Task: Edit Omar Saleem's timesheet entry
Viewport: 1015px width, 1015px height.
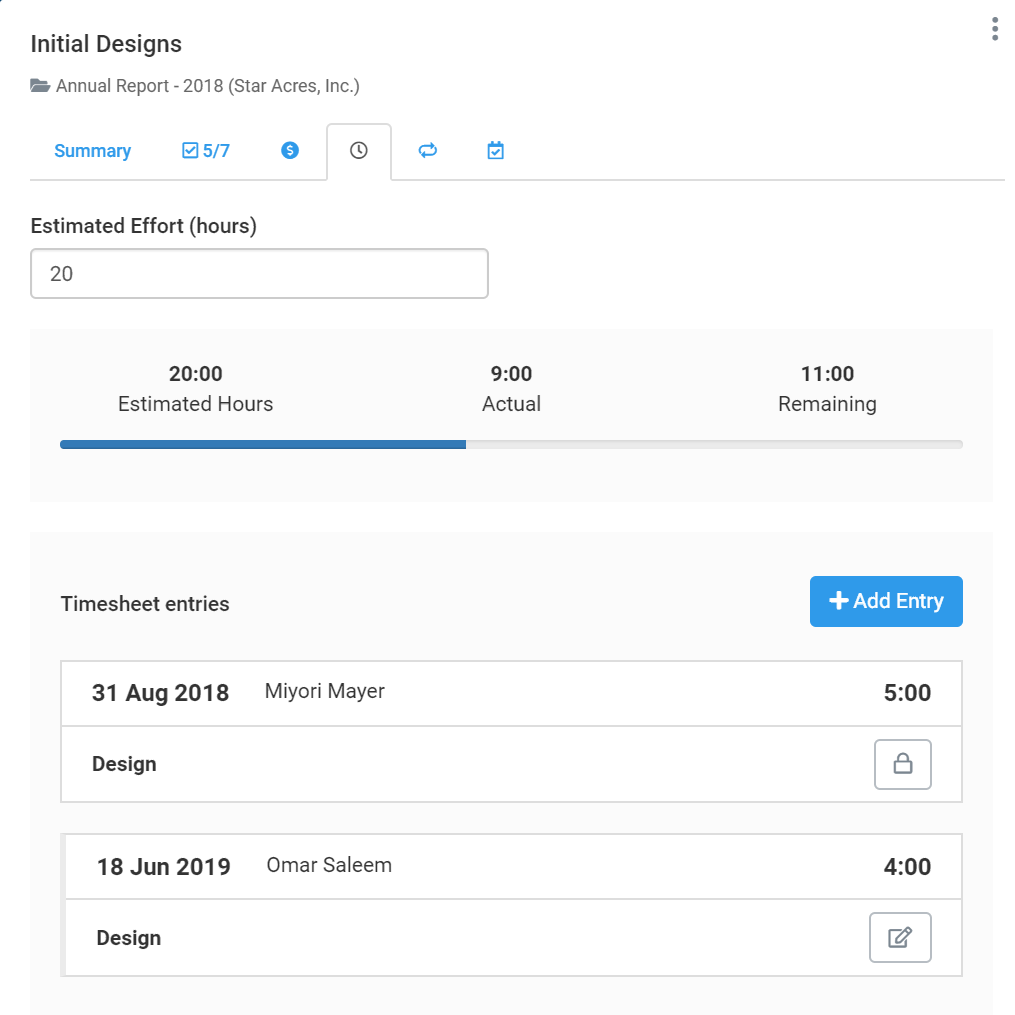Action: [x=900, y=937]
